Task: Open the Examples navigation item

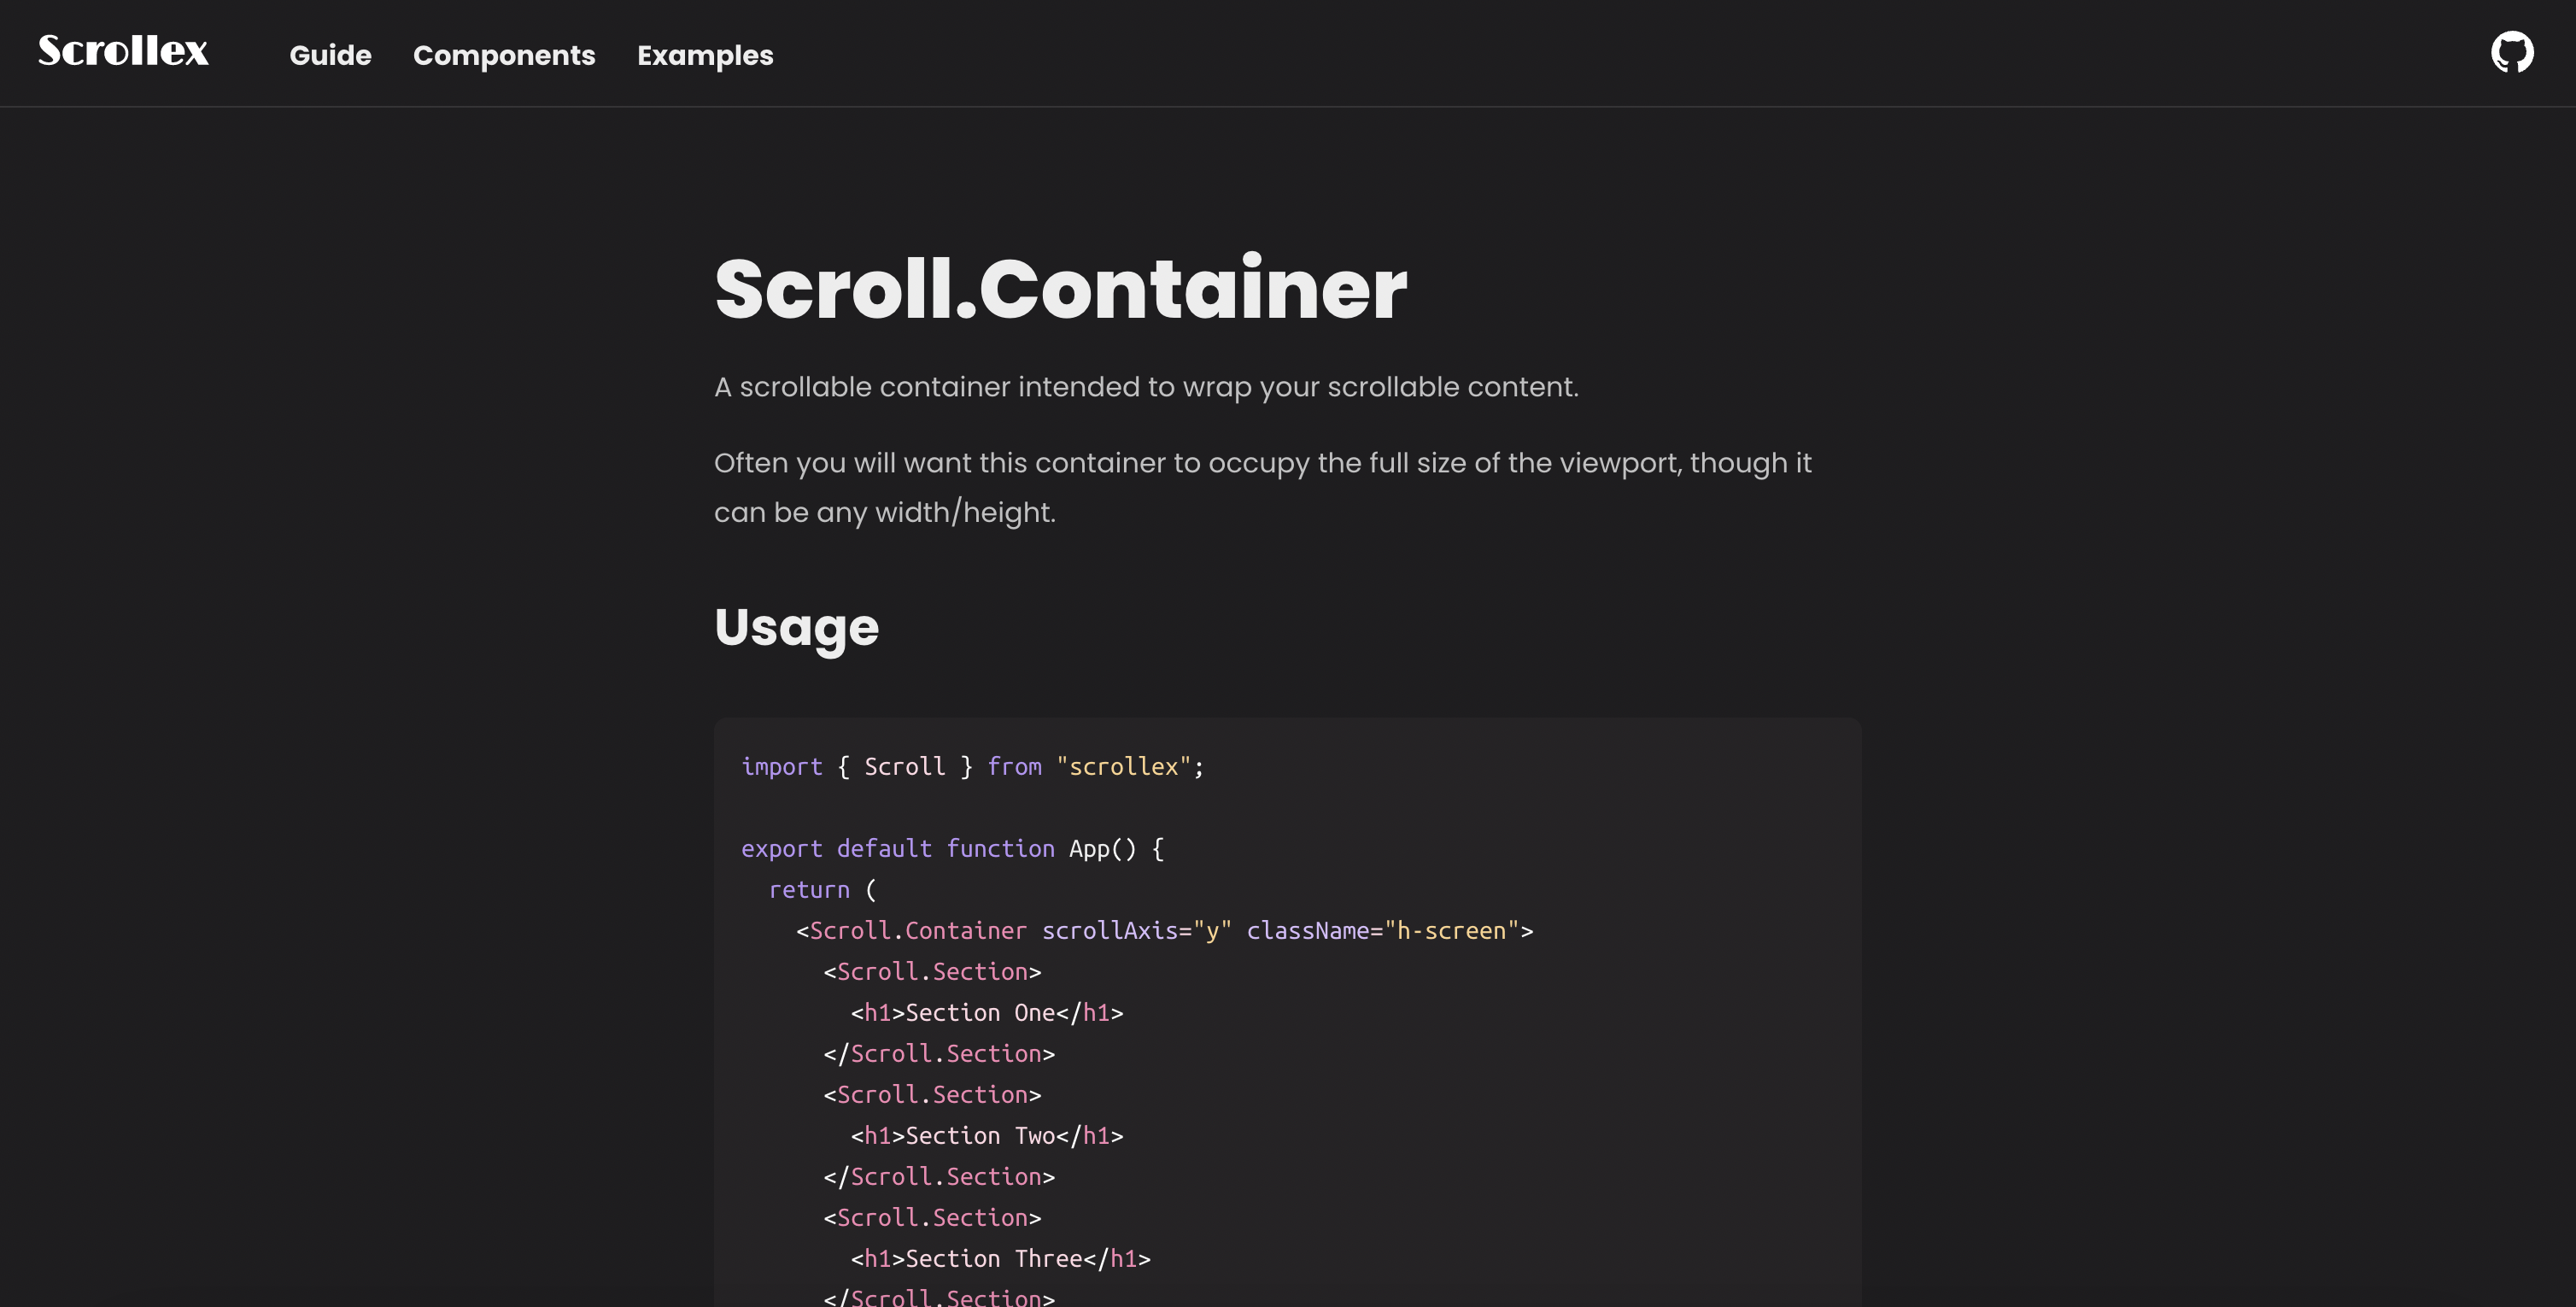Action: (705, 56)
